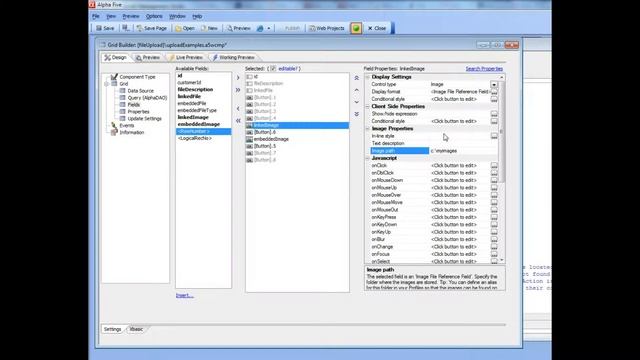
Task: Click the editable? link text
Action: coord(288,69)
